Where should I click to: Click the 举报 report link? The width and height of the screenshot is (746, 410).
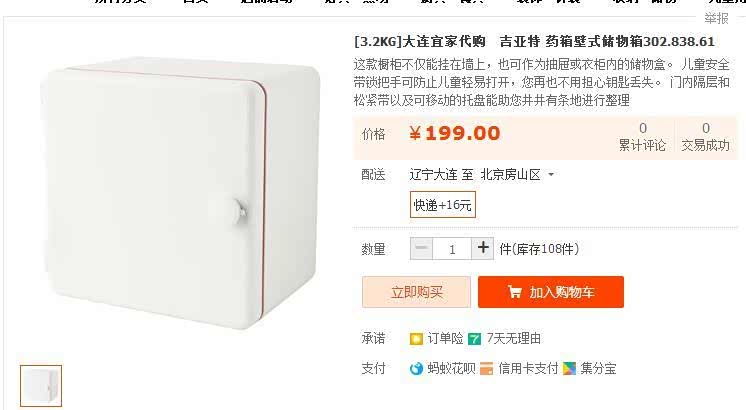pyautogui.click(x=716, y=19)
